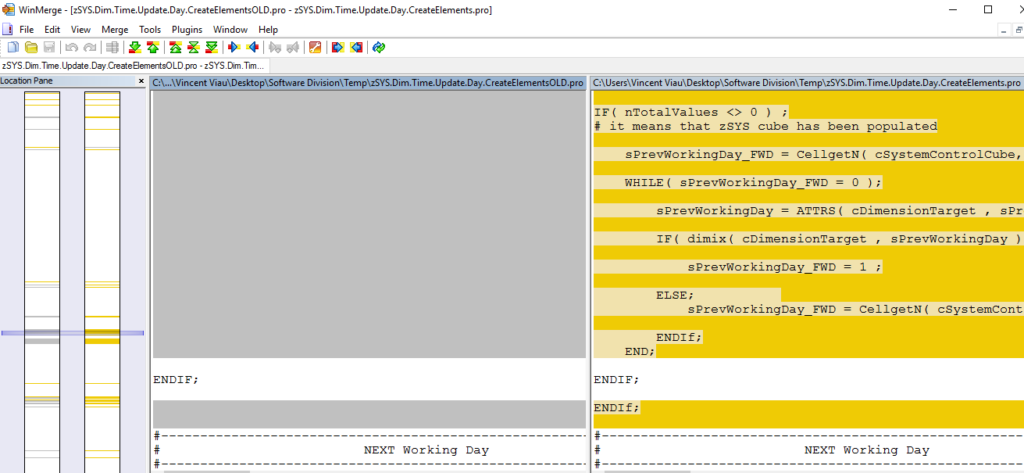Jump to the First Difference
This screenshot has height=473, width=1024.
coord(176,47)
